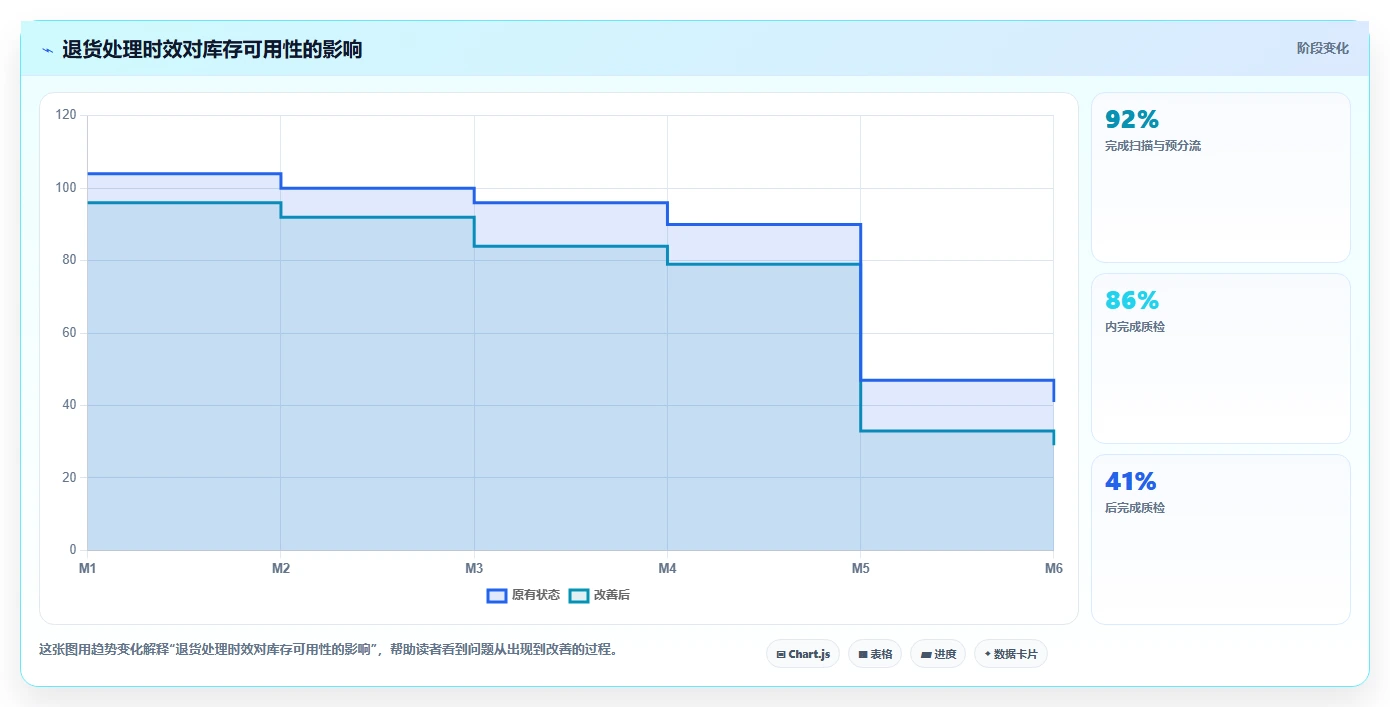The height and width of the screenshot is (707, 1390).
Task: Select the 数据卡片 tag chip
Action: (x=1011, y=654)
